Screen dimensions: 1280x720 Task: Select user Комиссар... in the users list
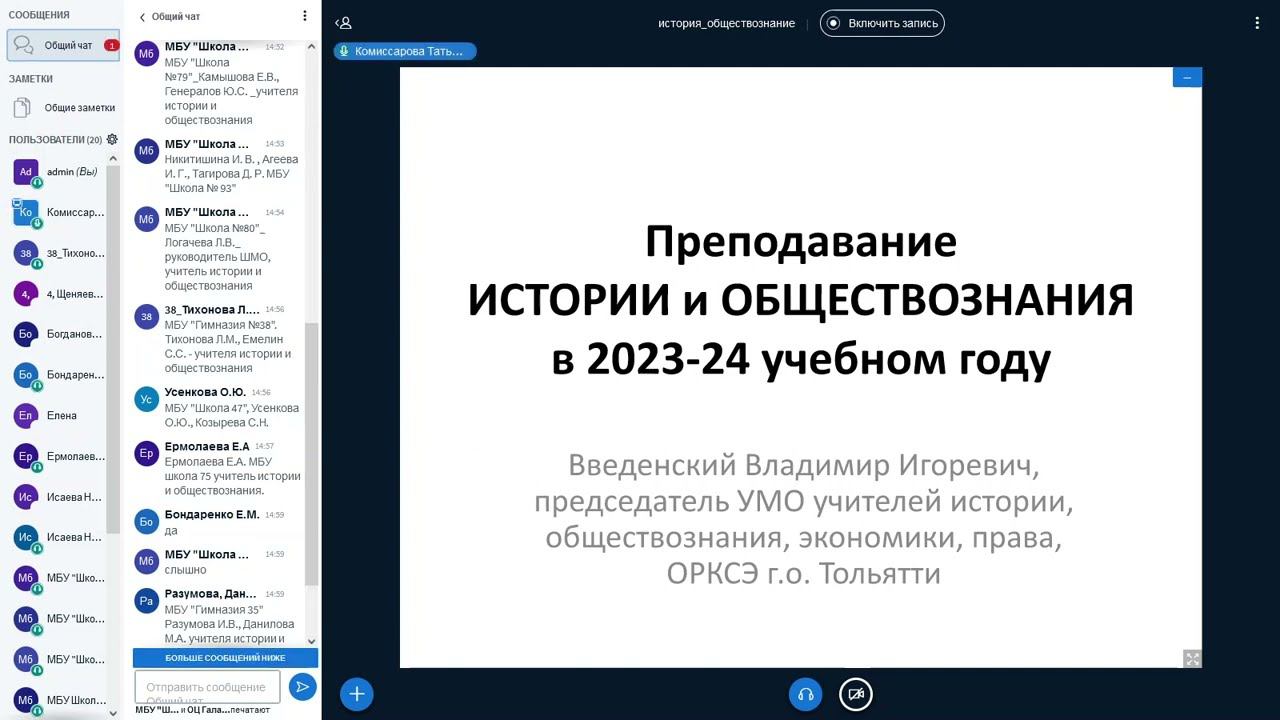[62, 212]
